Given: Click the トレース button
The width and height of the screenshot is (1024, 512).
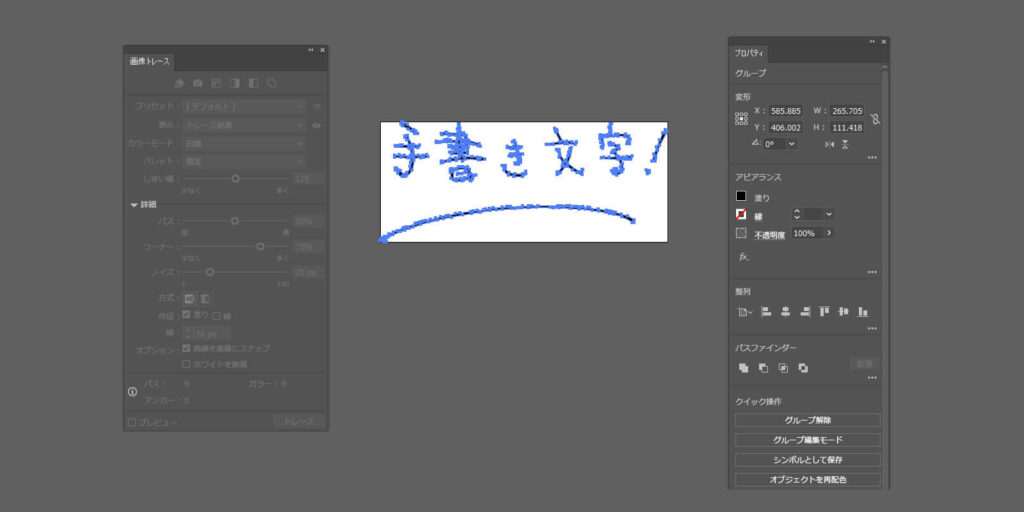Looking at the screenshot, I should pos(298,422).
